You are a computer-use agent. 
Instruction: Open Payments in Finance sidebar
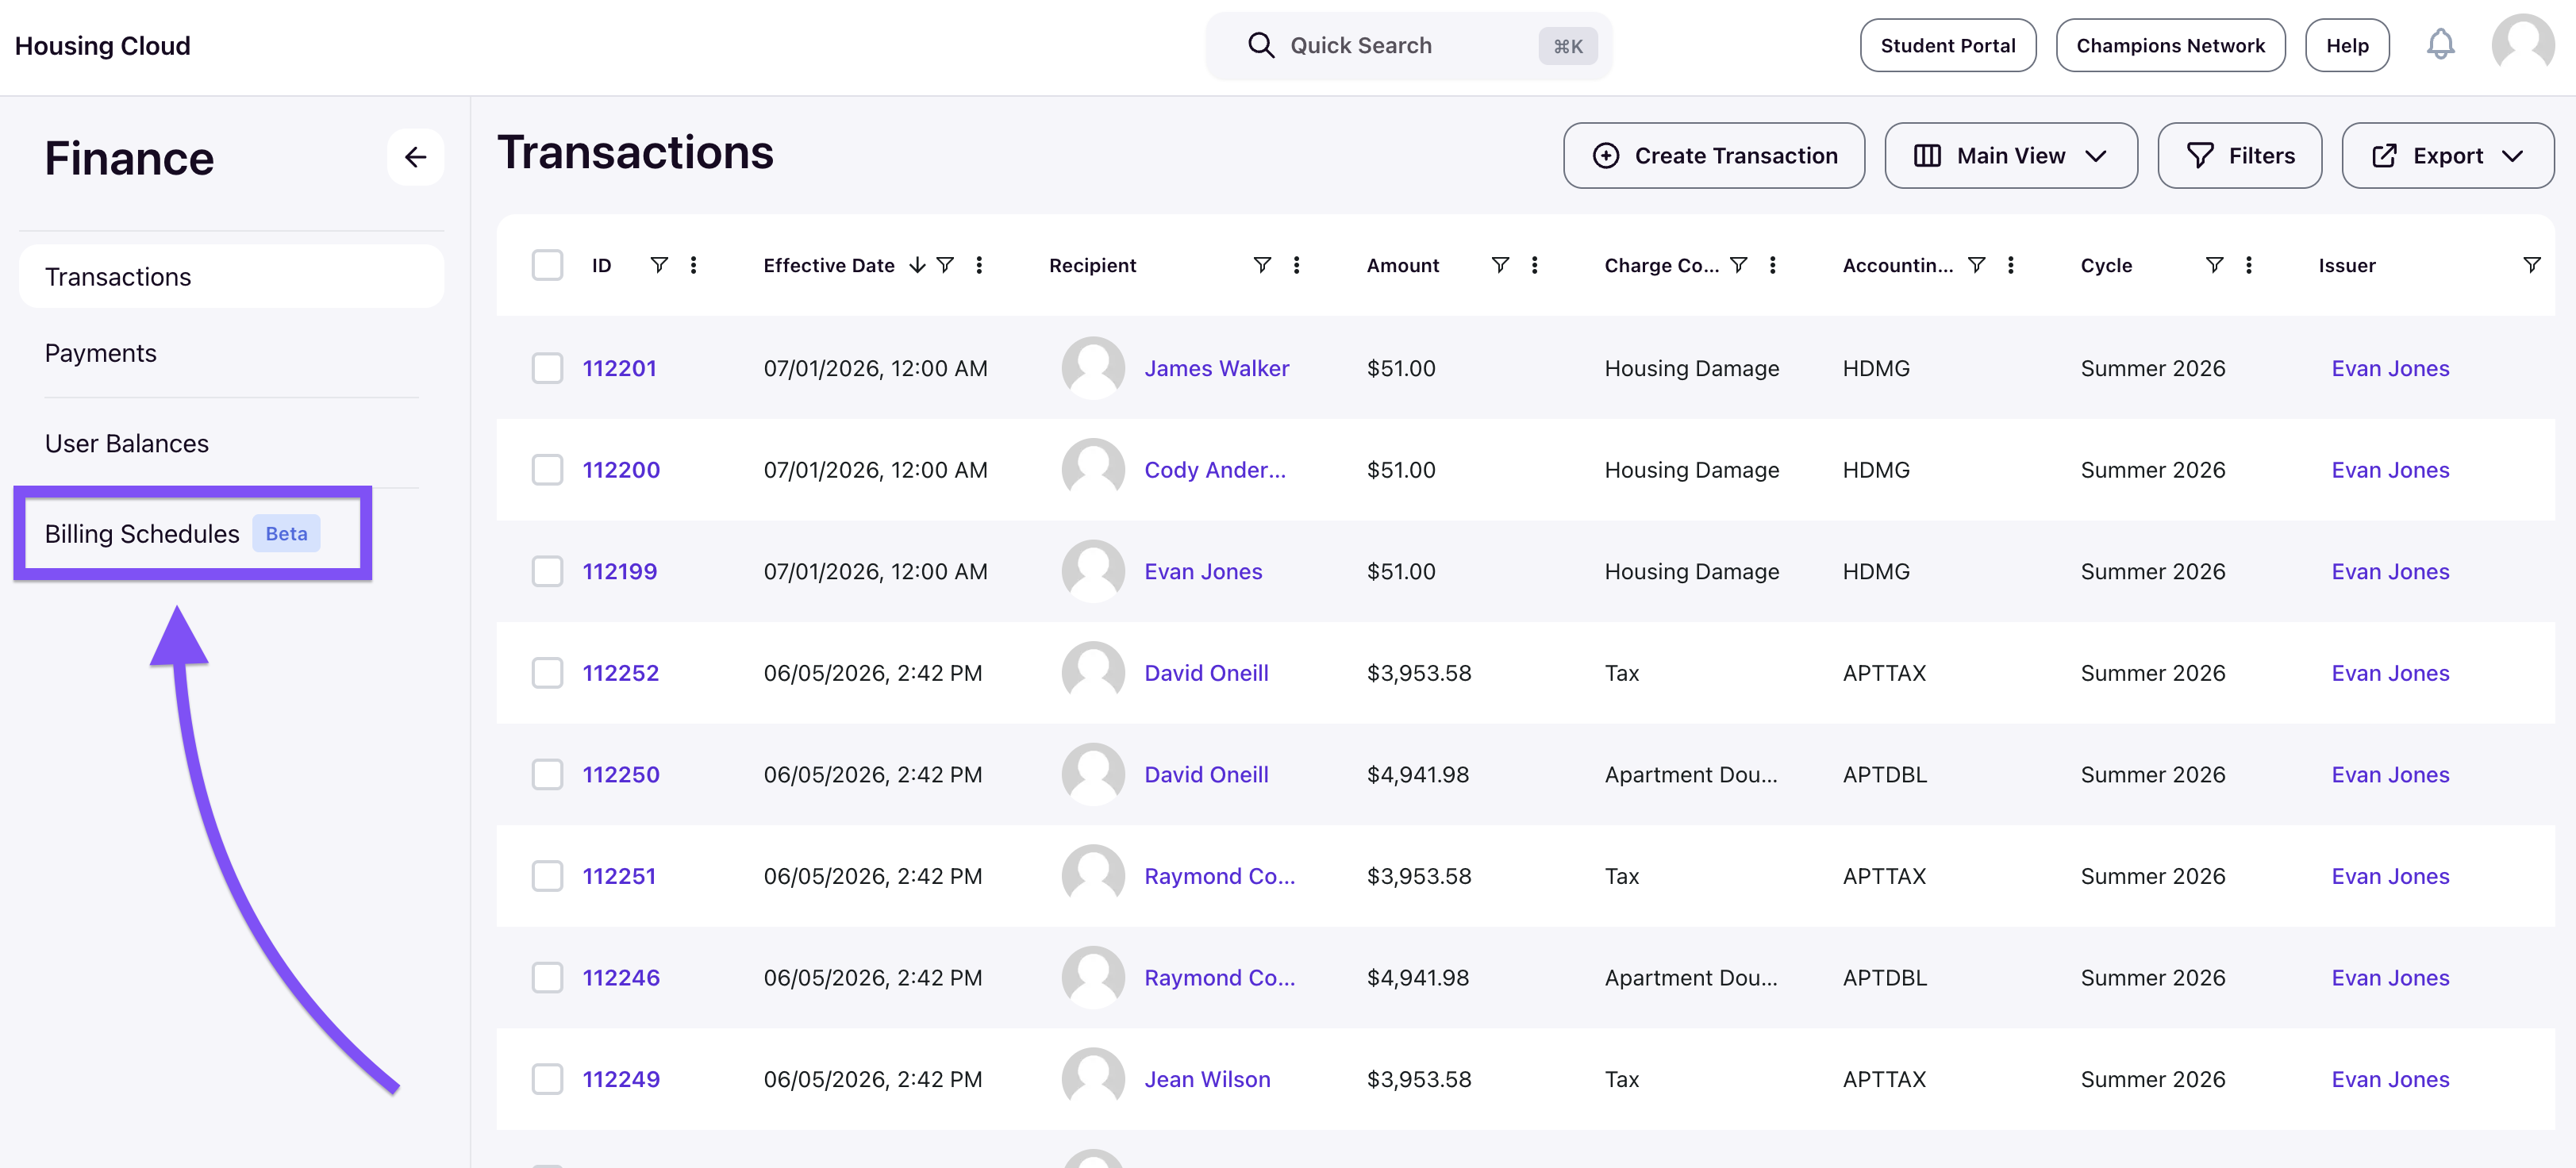101,353
